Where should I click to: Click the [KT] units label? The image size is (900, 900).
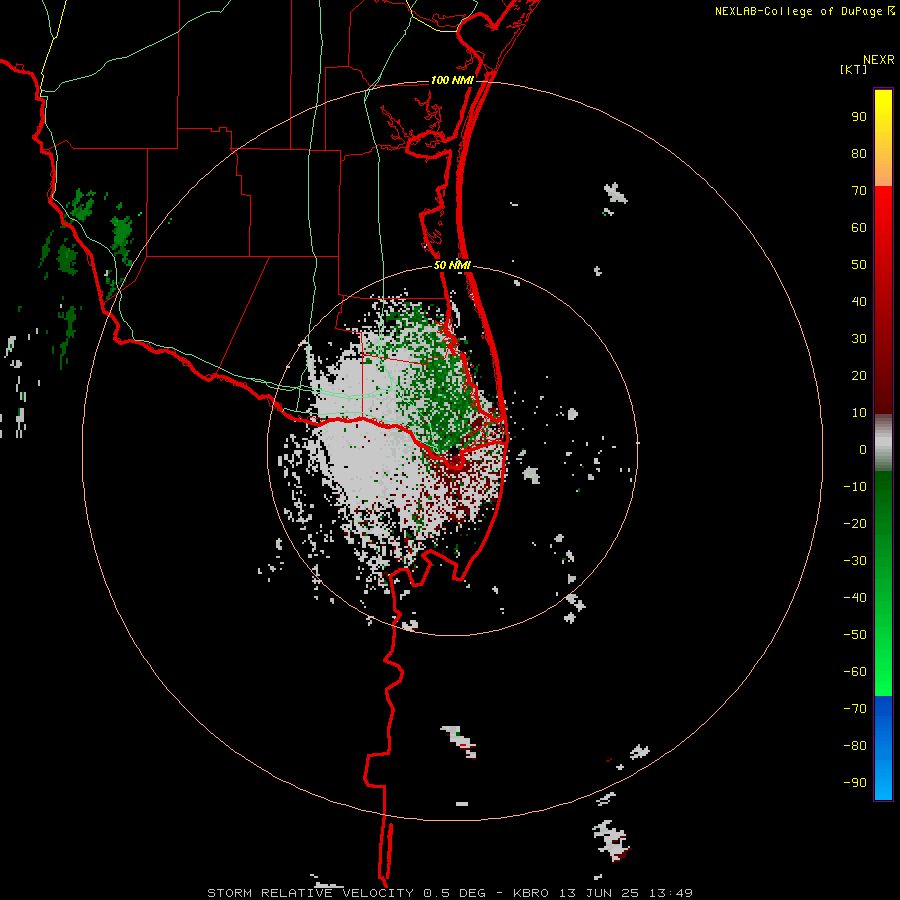point(854,69)
